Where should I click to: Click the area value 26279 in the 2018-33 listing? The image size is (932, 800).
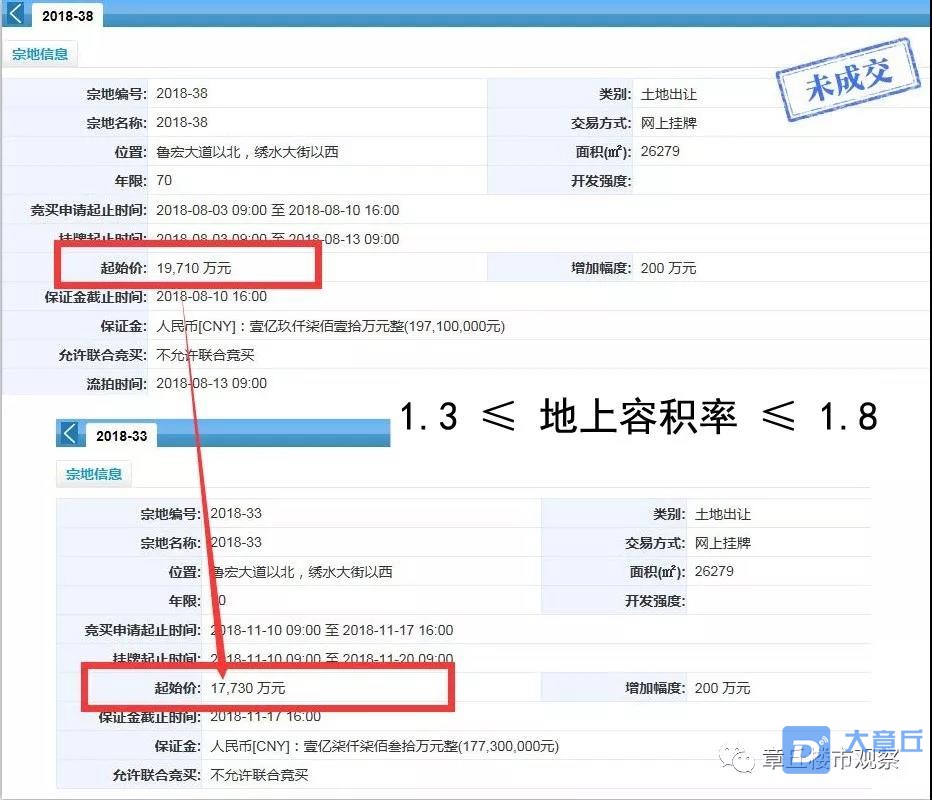(x=714, y=571)
